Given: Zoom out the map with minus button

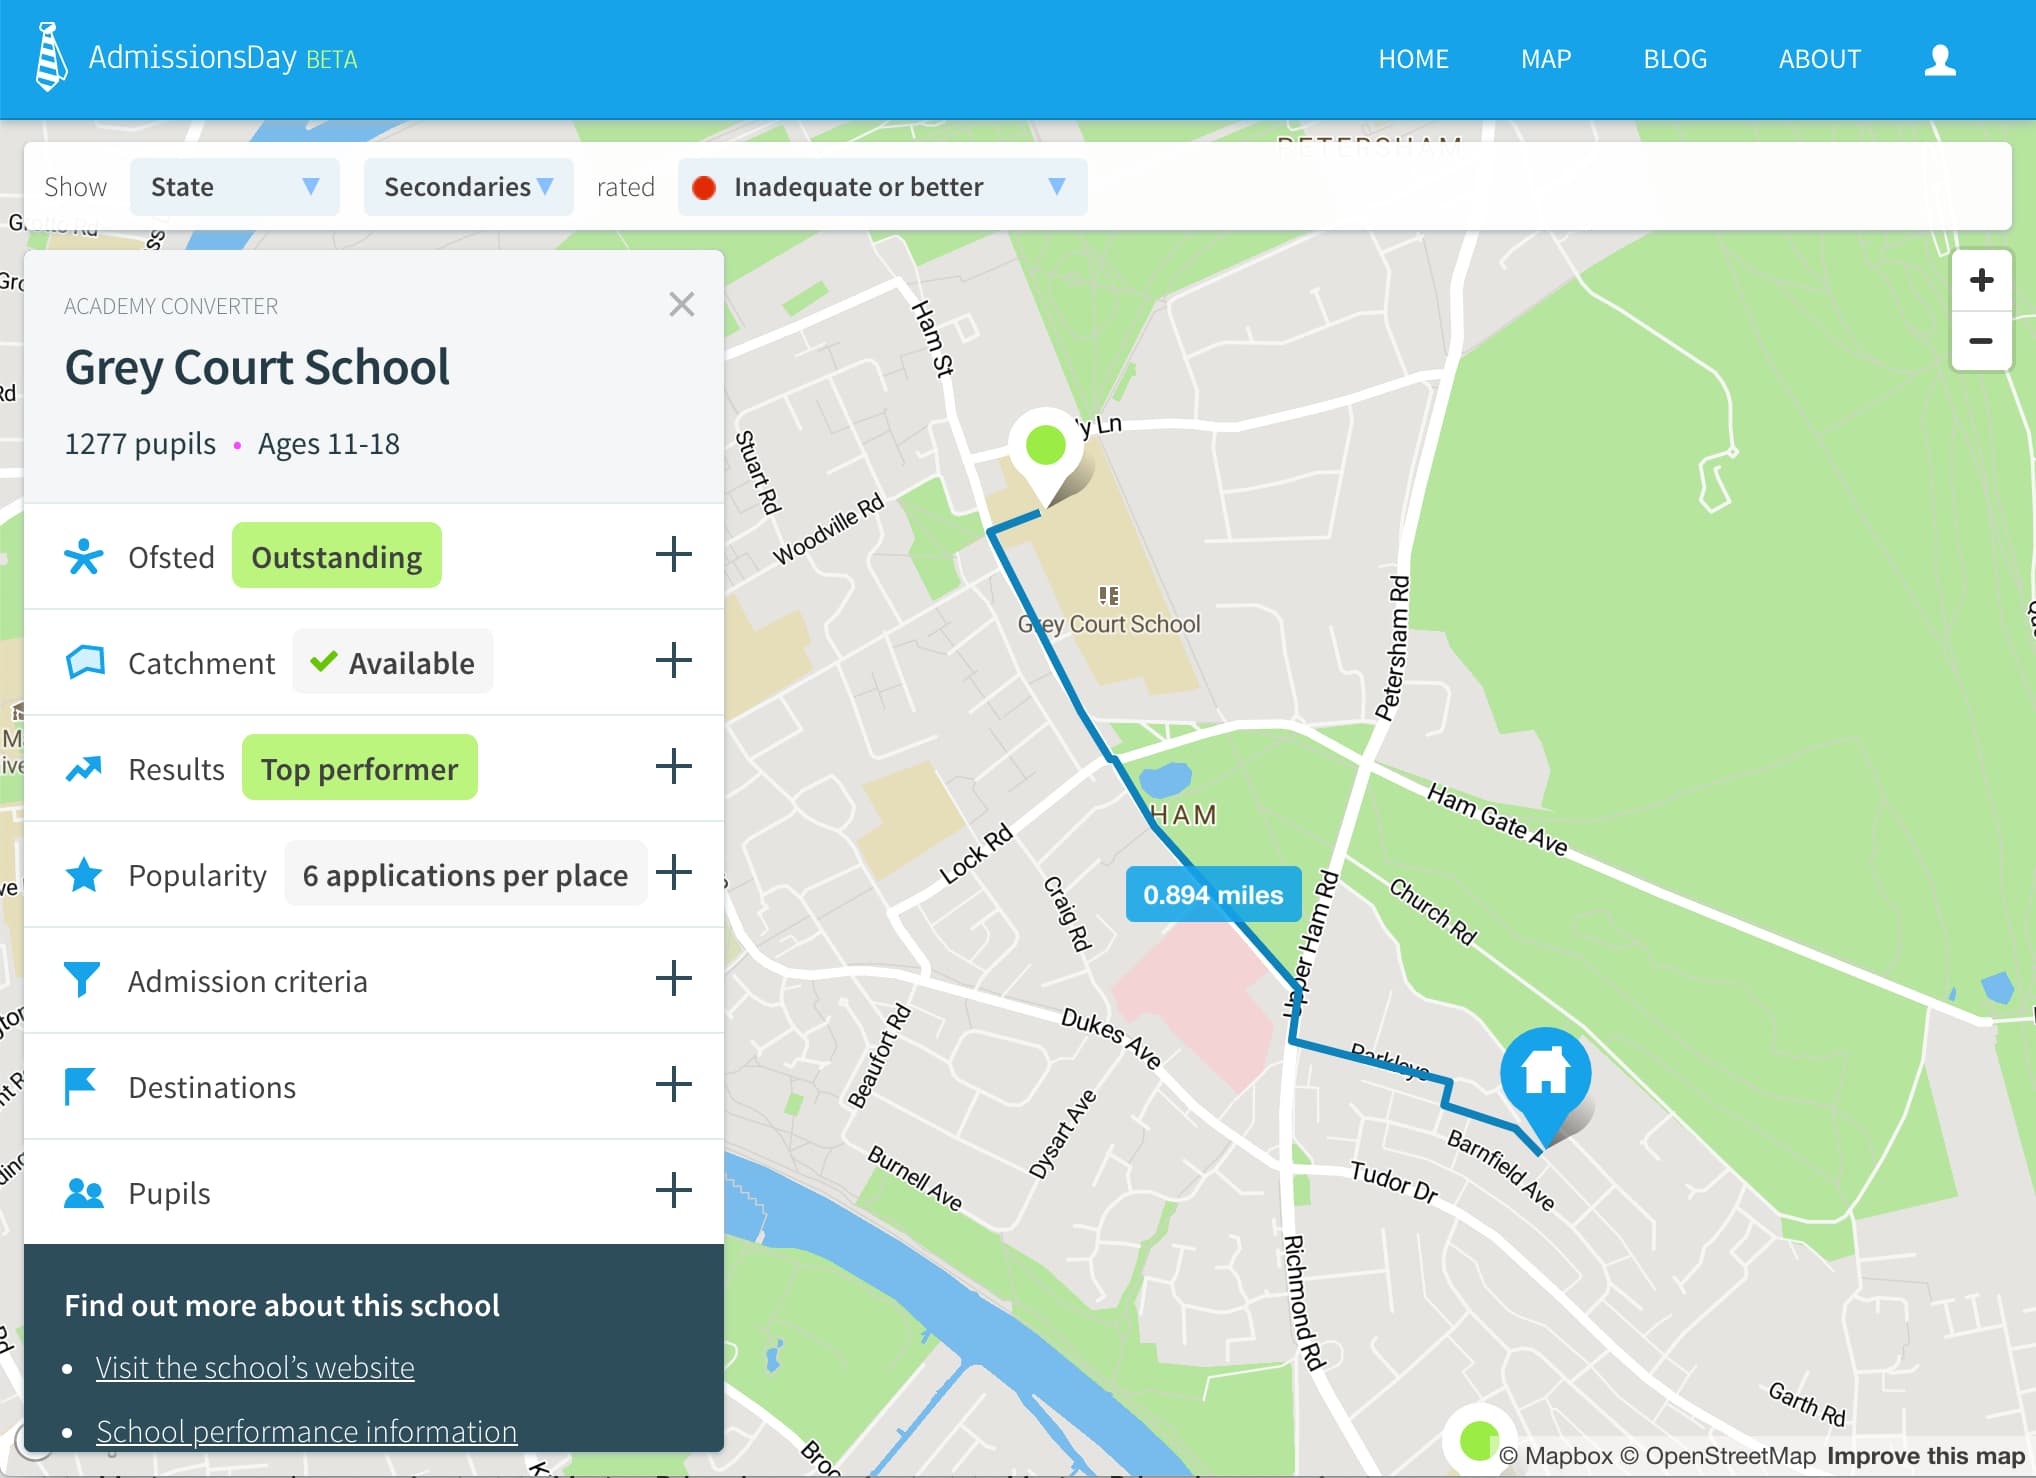Looking at the screenshot, I should point(1981,341).
